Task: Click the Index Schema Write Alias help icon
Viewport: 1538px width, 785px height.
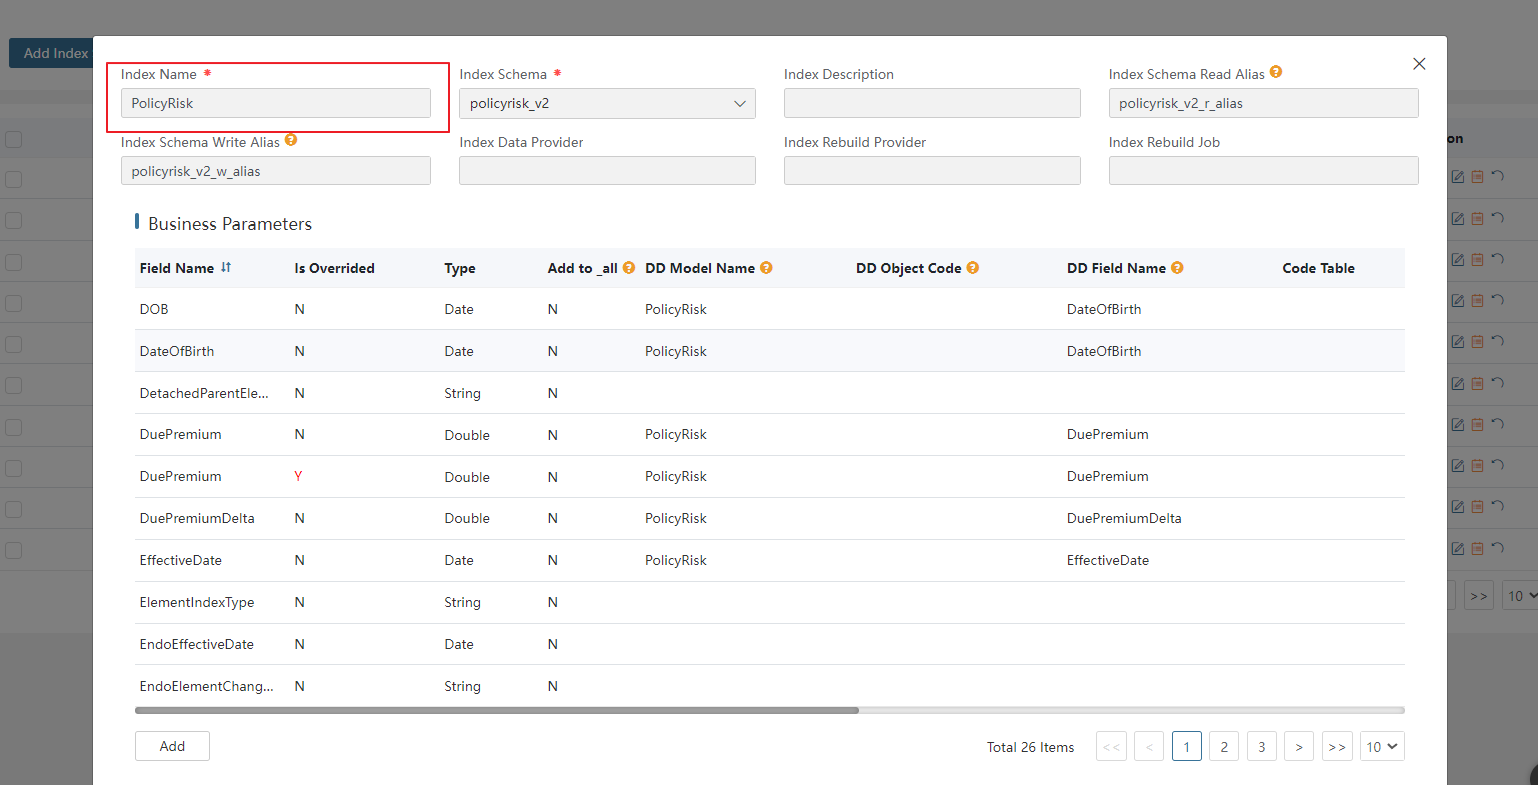Action: tap(291, 140)
